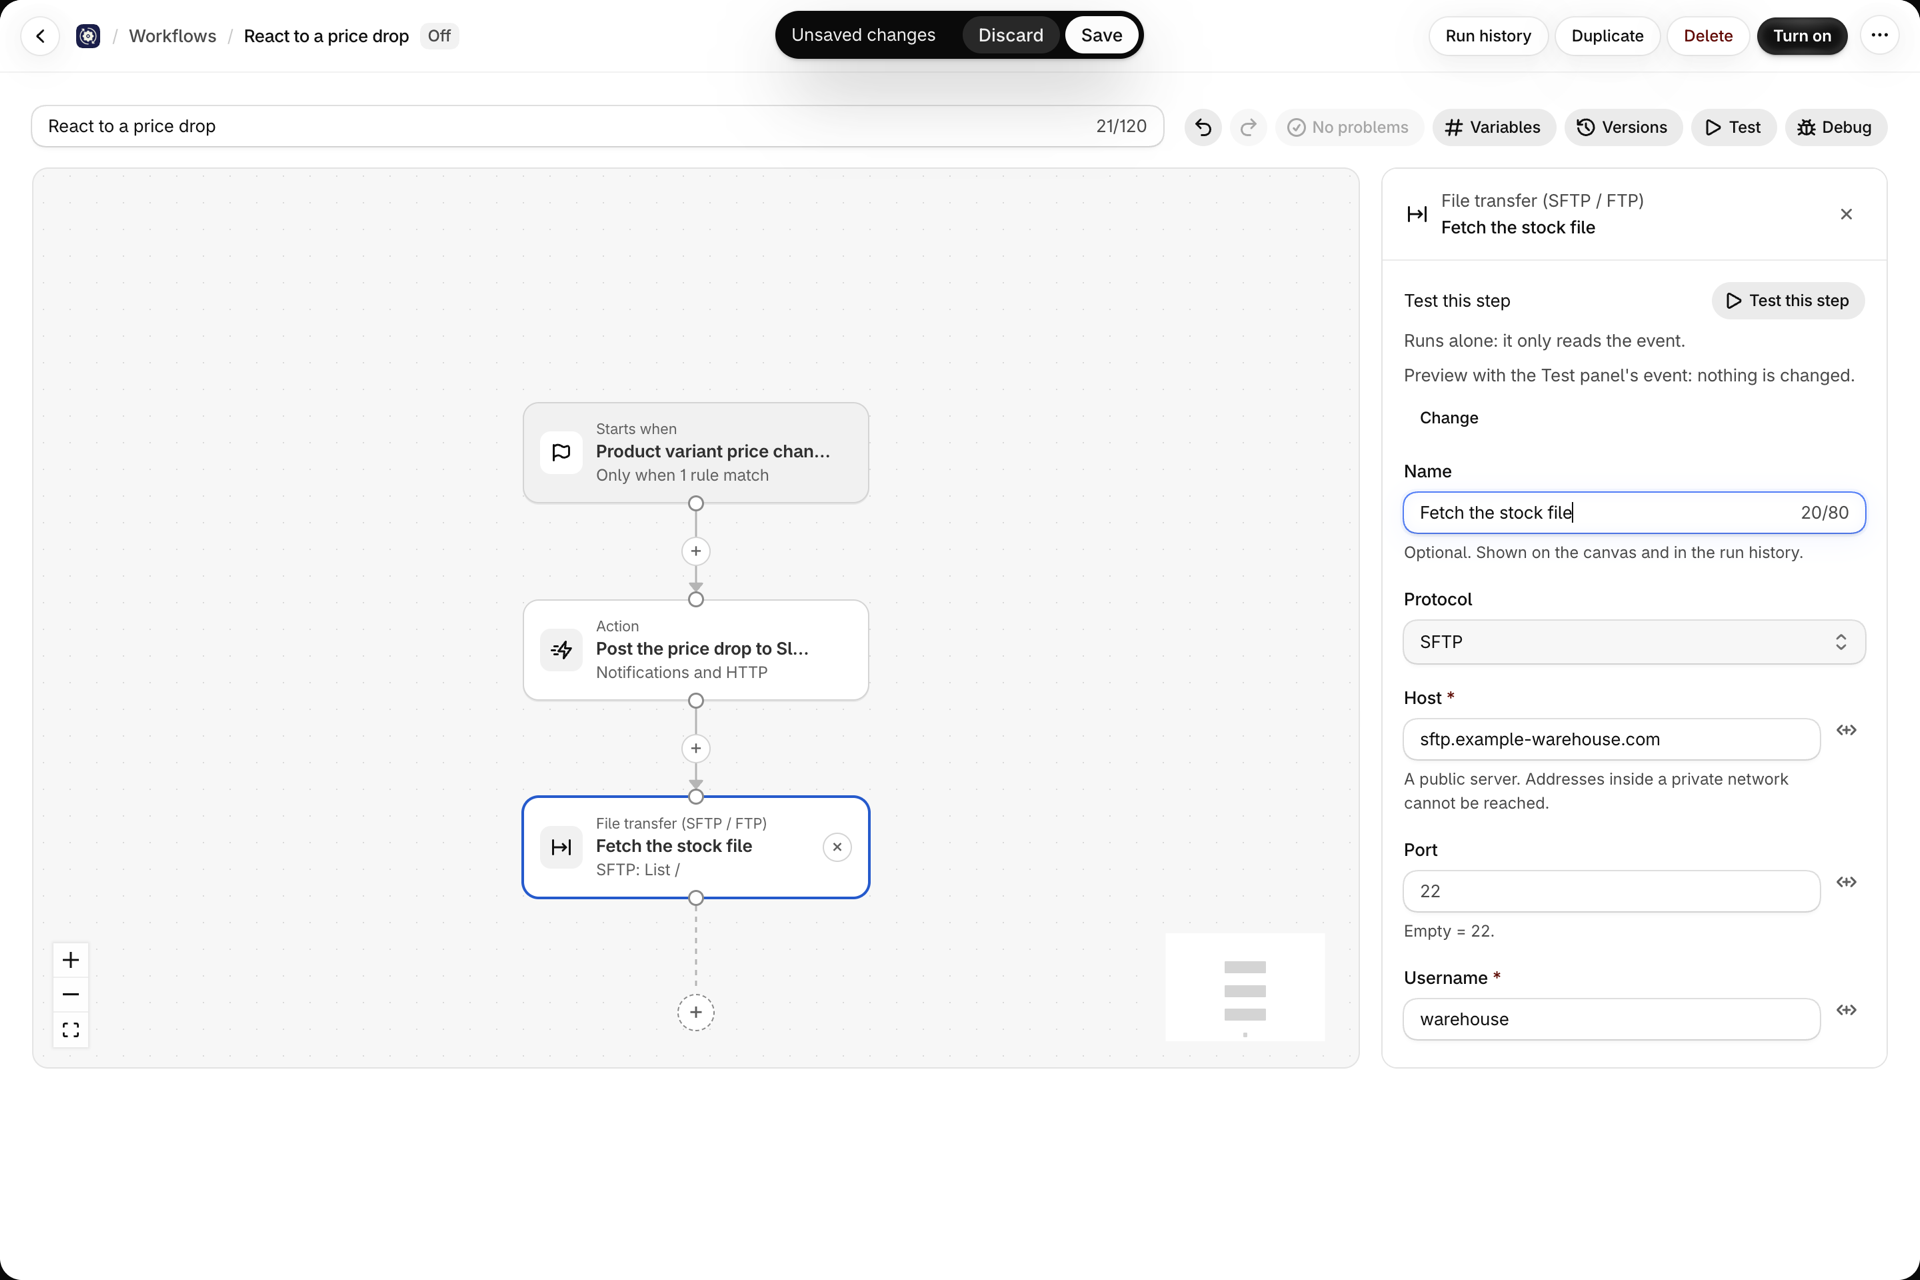Delete this workflow
Screen dimensions: 1920x1280
pyautogui.click(x=1708, y=36)
